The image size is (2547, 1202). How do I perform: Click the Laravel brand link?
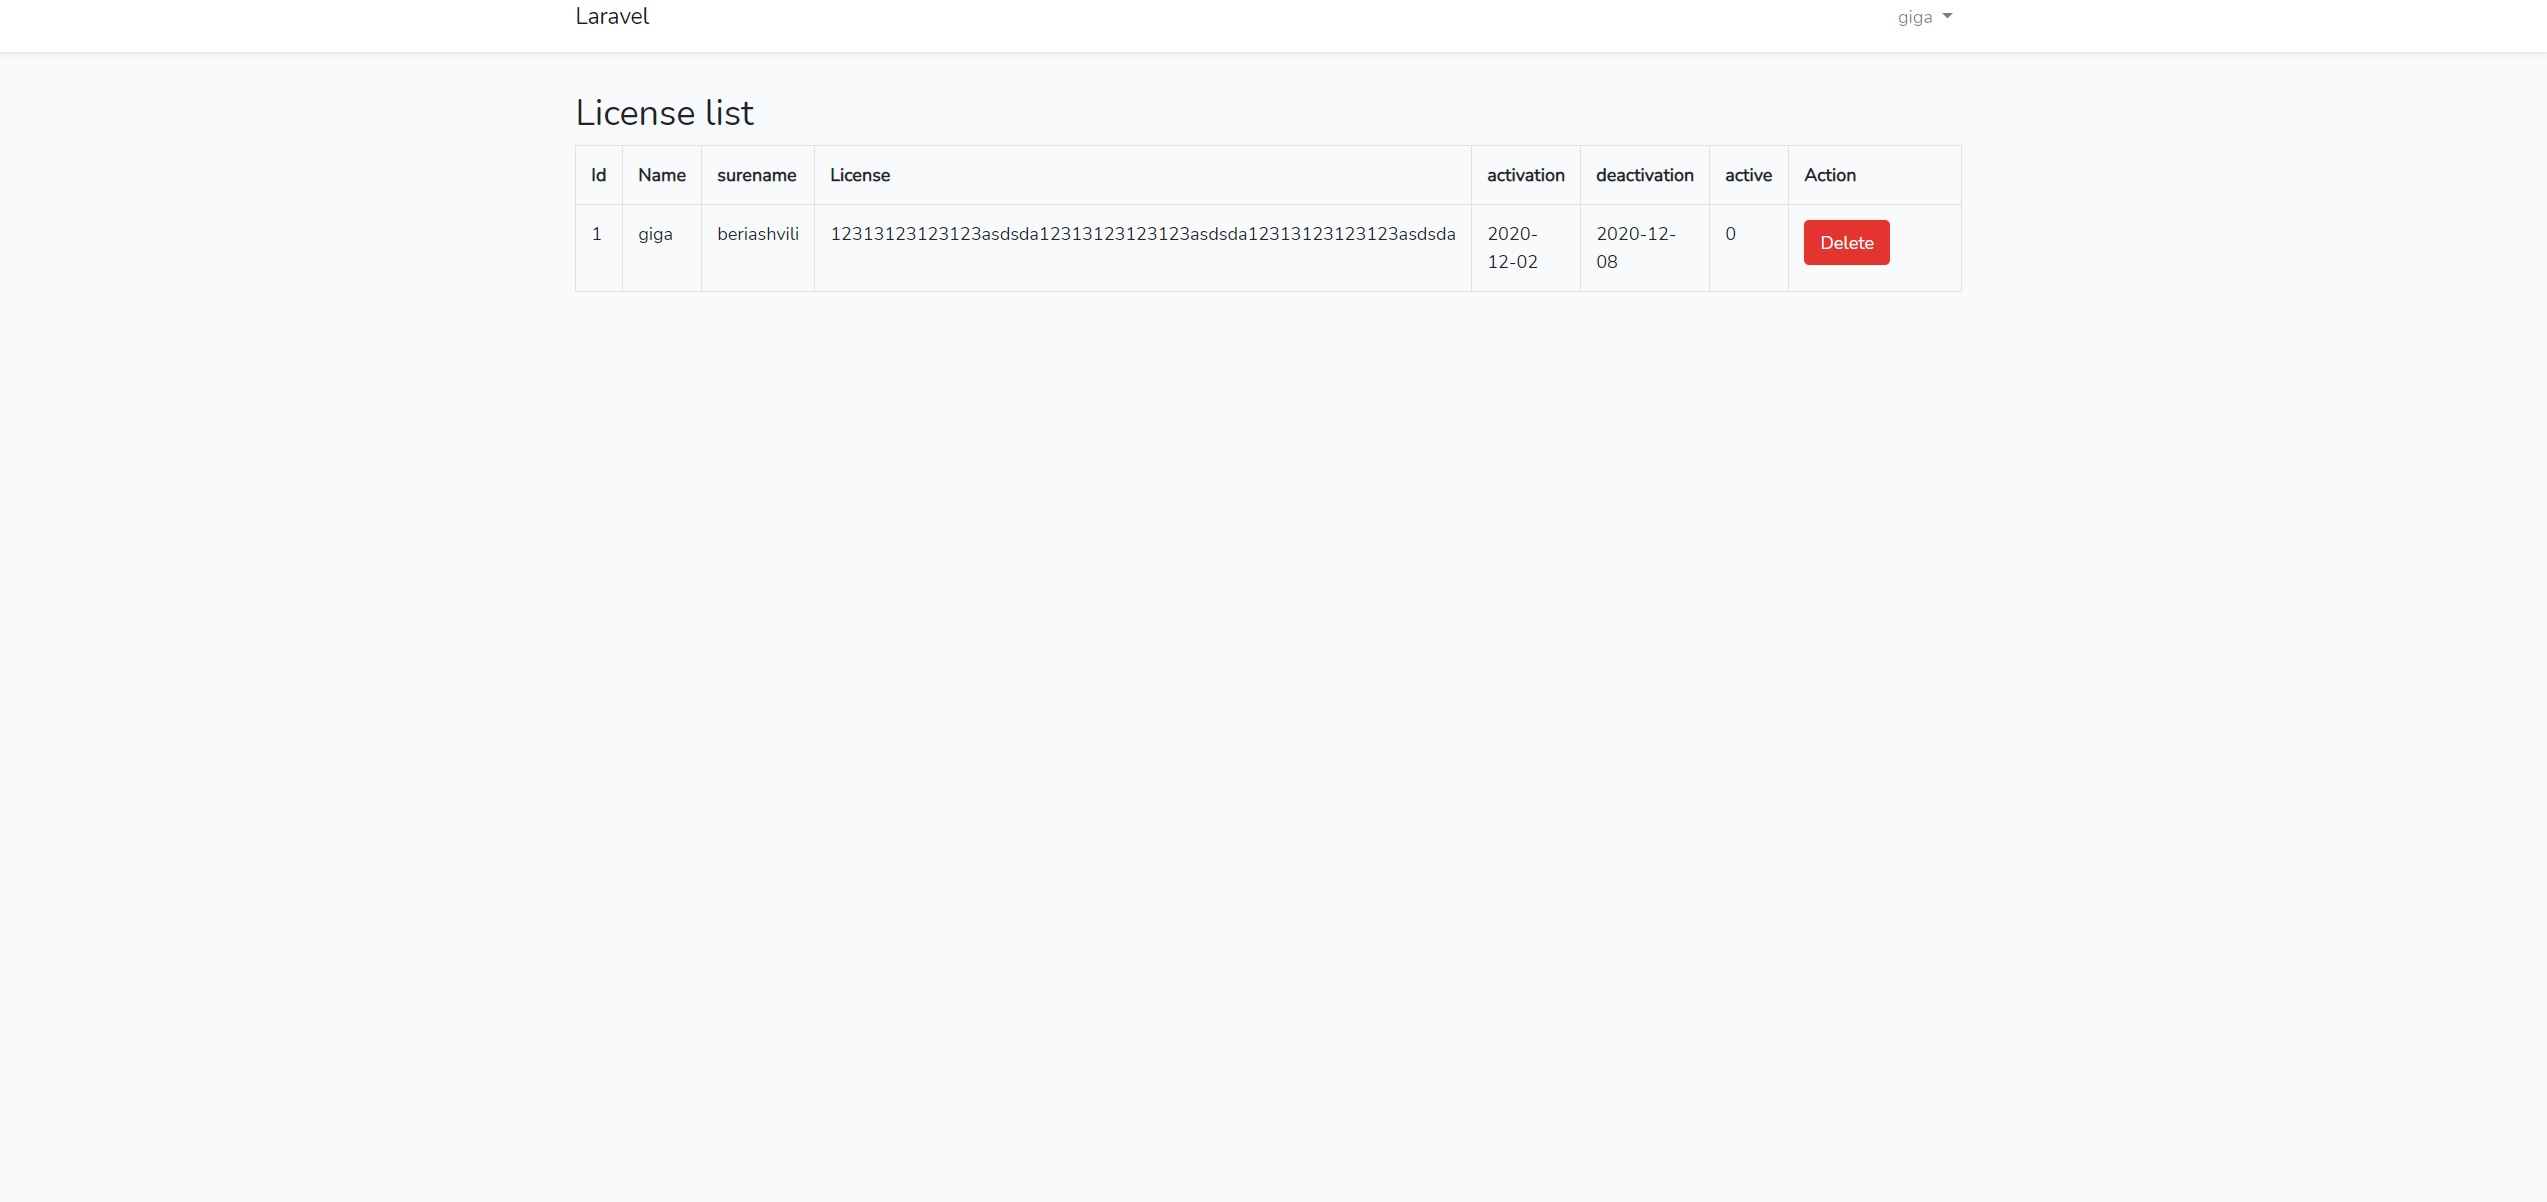click(611, 17)
